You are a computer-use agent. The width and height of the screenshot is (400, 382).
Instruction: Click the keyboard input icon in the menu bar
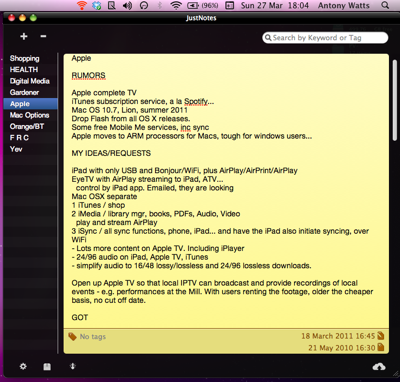pos(230,5)
